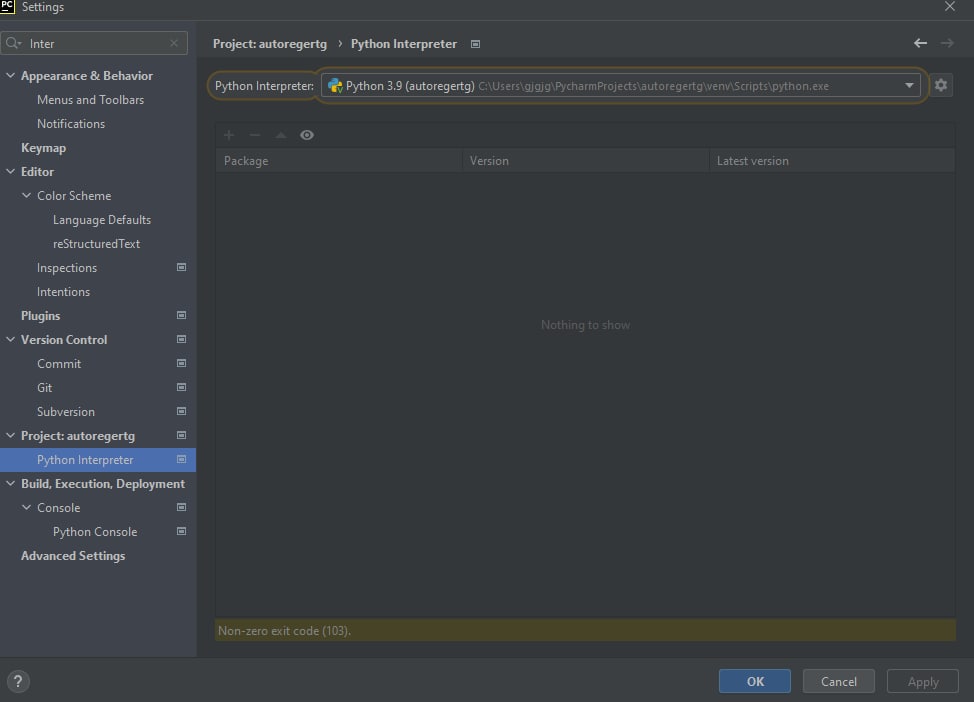Select Language Defaults color scheme

[x=102, y=220]
